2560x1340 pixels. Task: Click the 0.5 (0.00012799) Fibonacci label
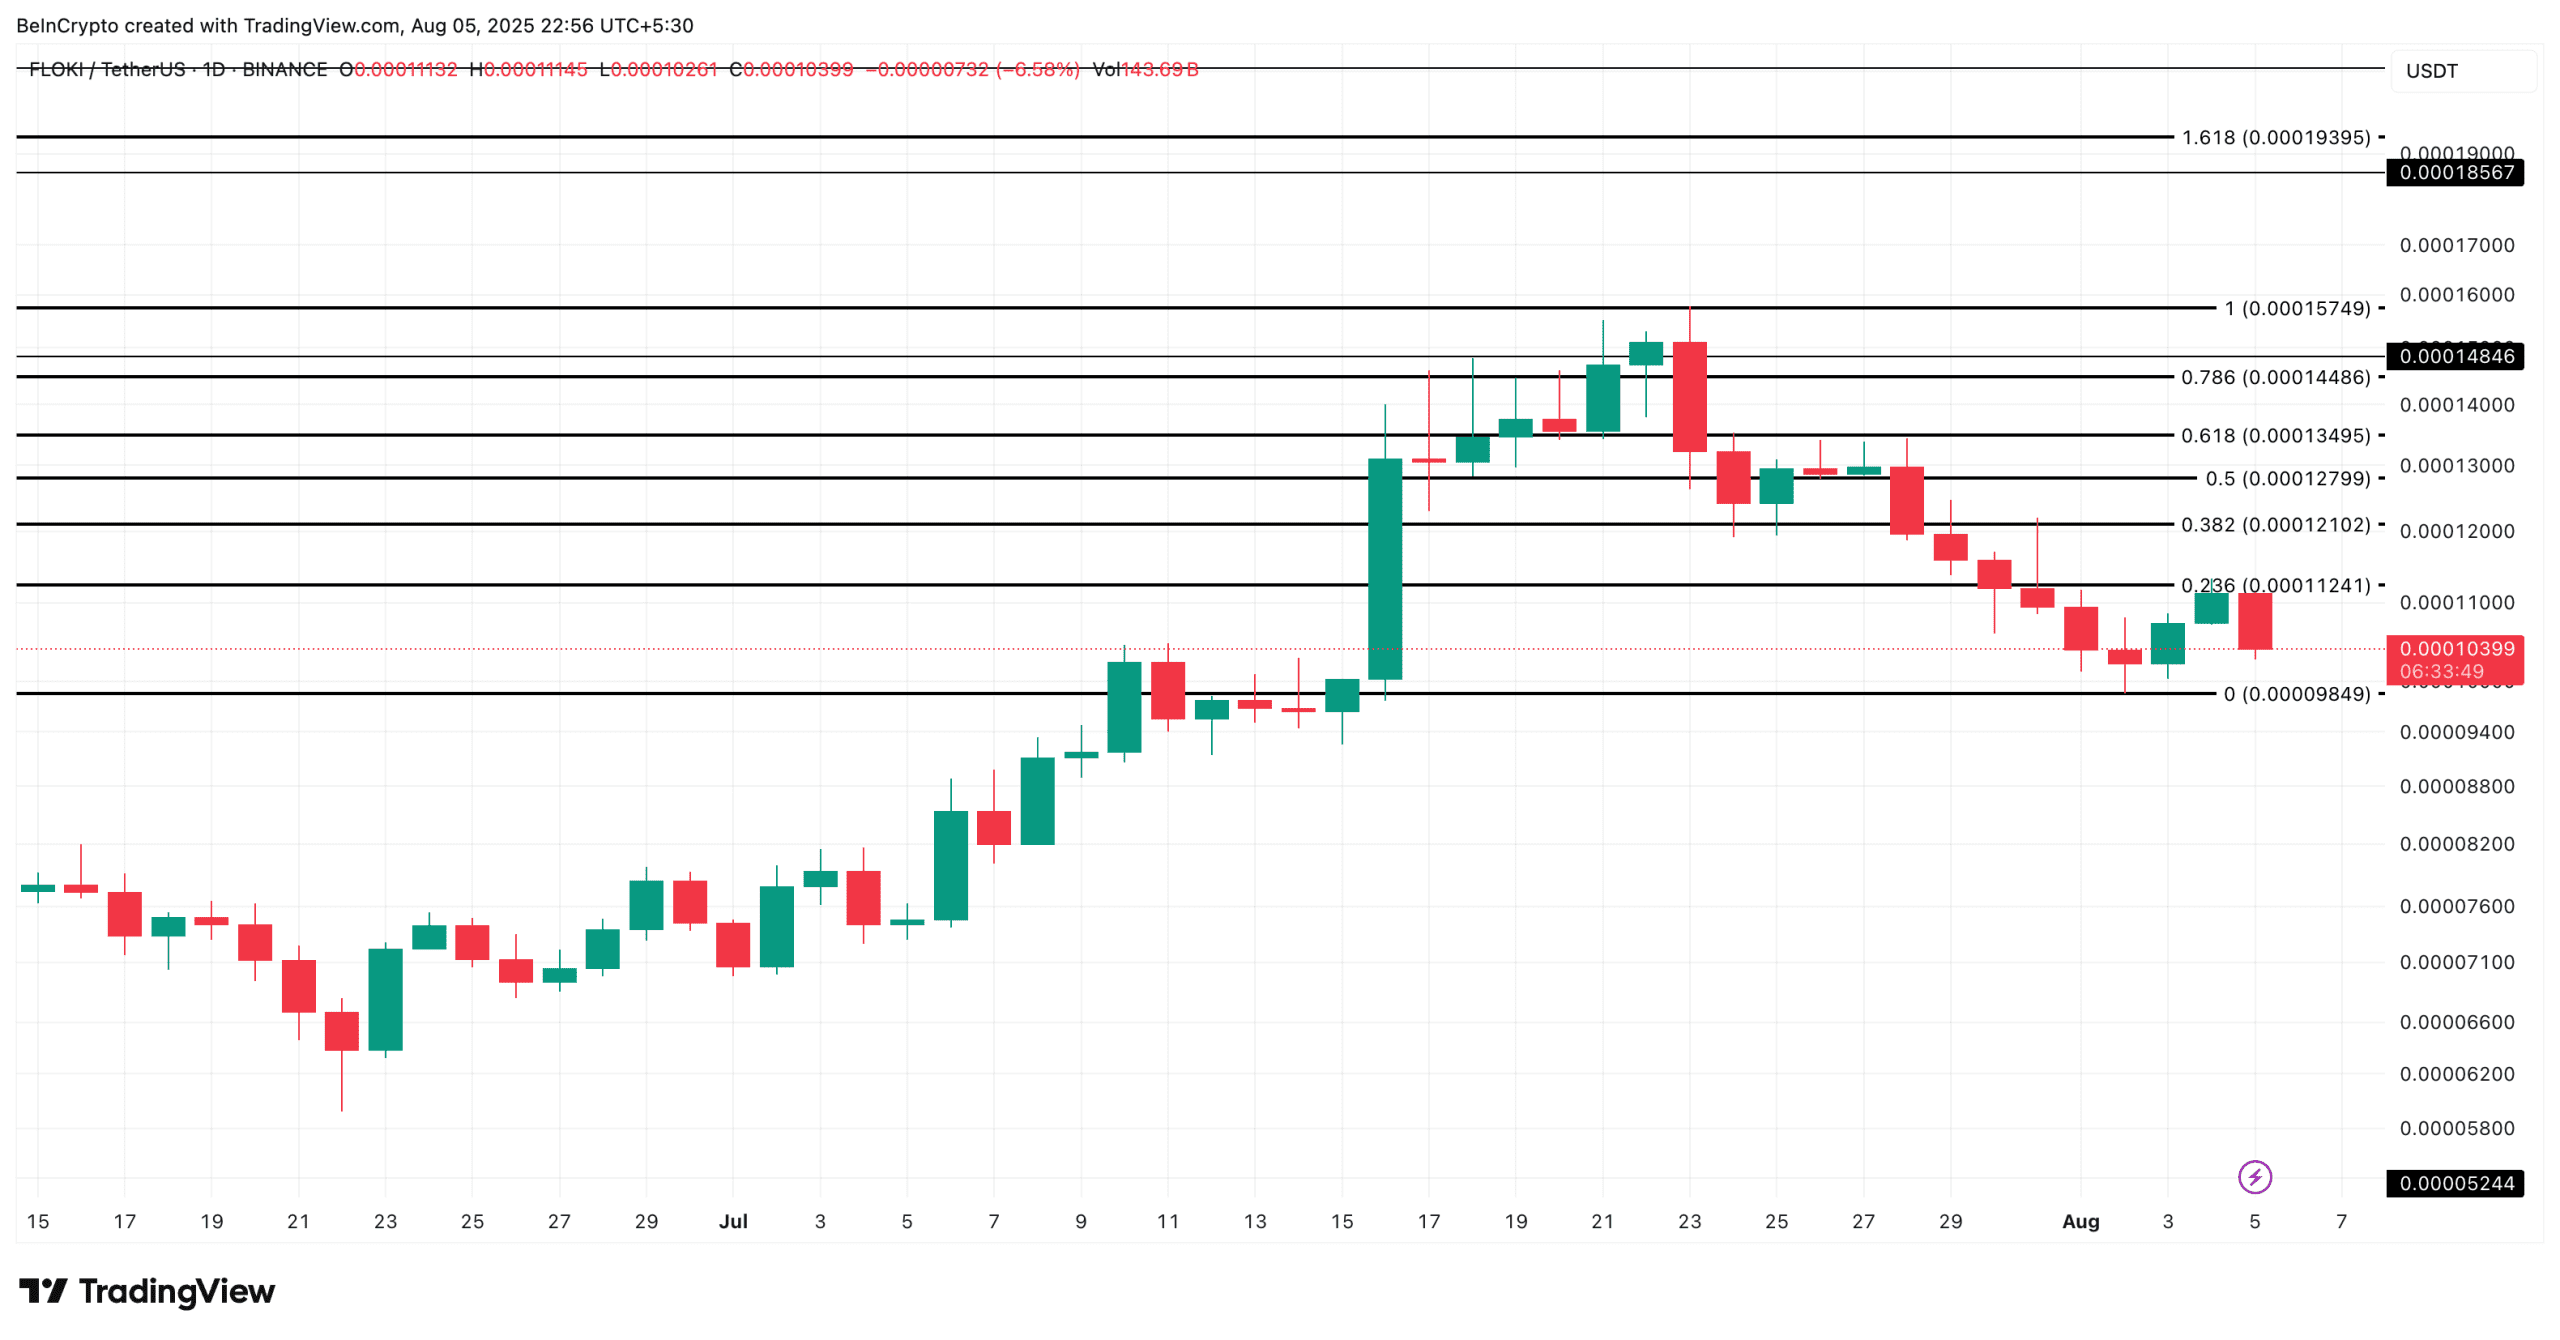(2287, 478)
